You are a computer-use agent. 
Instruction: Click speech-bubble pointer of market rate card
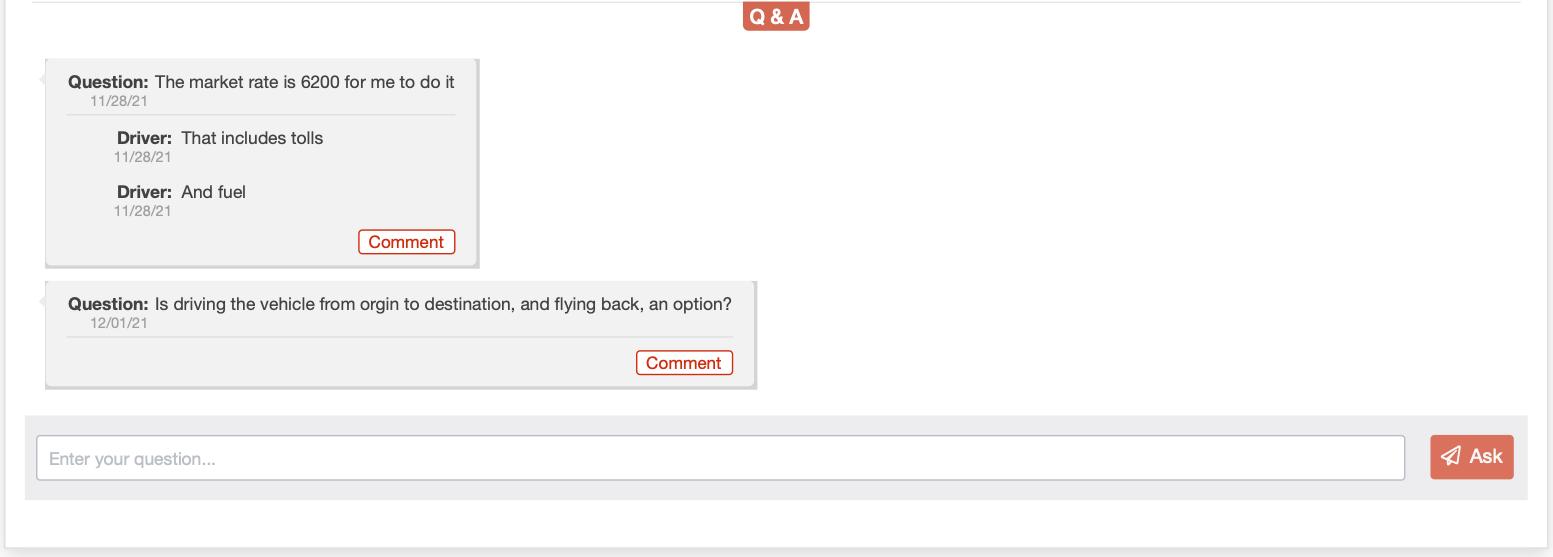(x=42, y=79)
